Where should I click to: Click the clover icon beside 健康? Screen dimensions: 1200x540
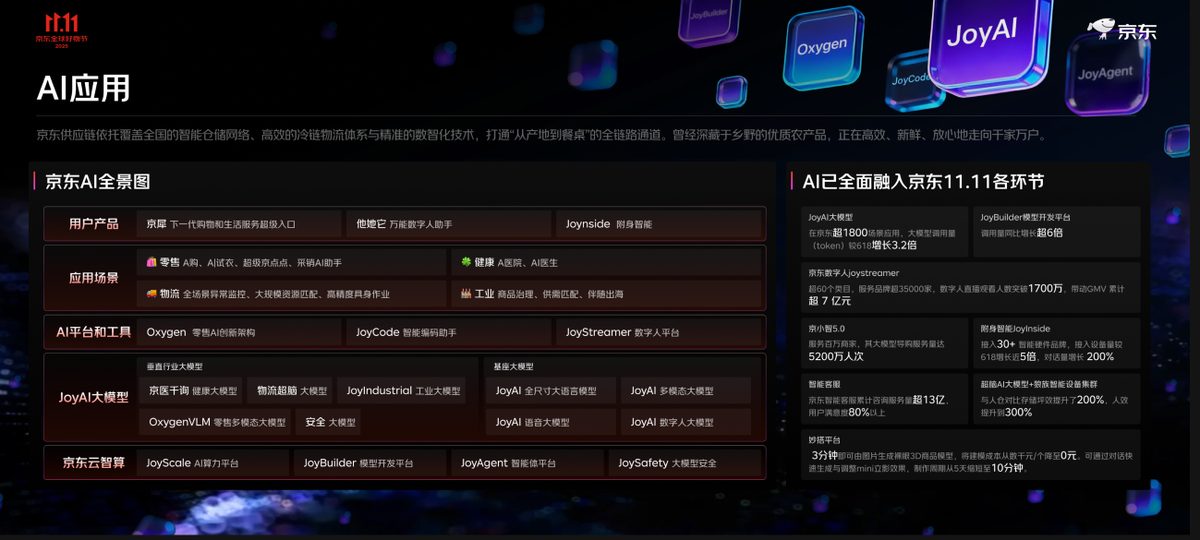(465, 262)
